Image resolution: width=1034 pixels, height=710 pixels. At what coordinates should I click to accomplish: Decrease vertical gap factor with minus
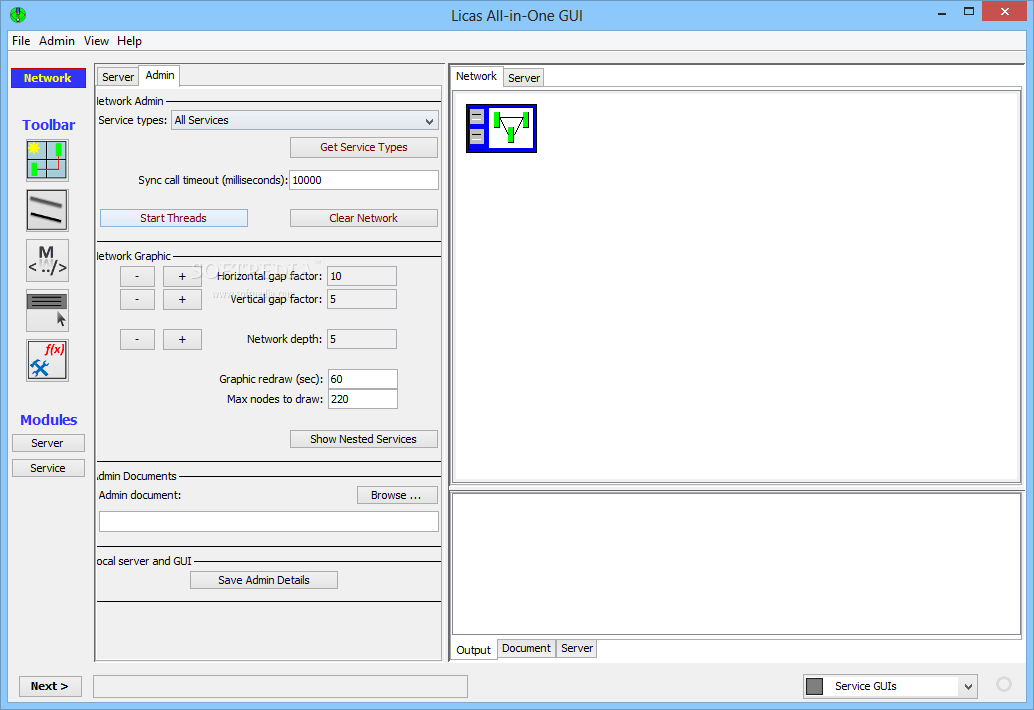point(137,299)
